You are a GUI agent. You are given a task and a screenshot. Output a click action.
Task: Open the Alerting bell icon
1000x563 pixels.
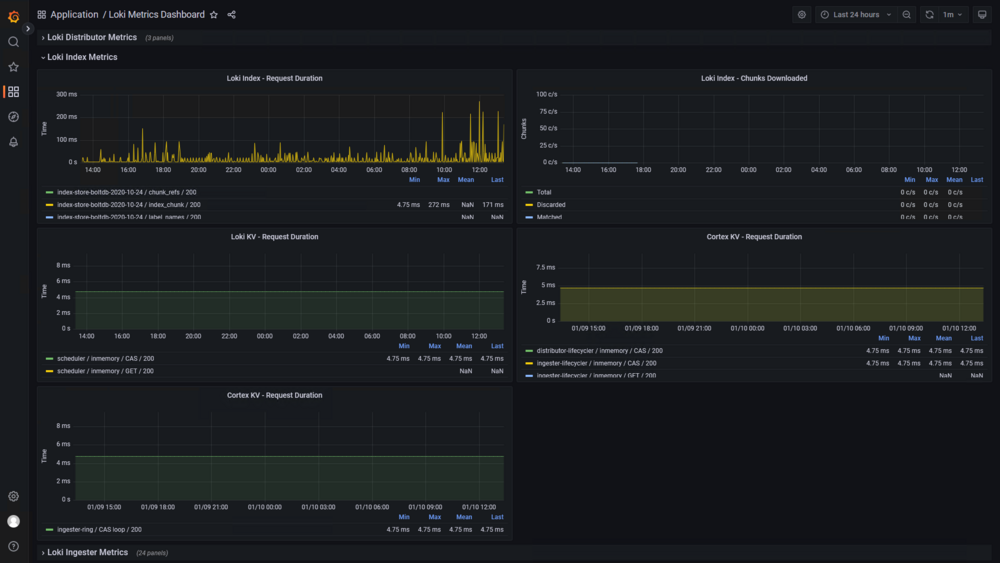point(13,142)
